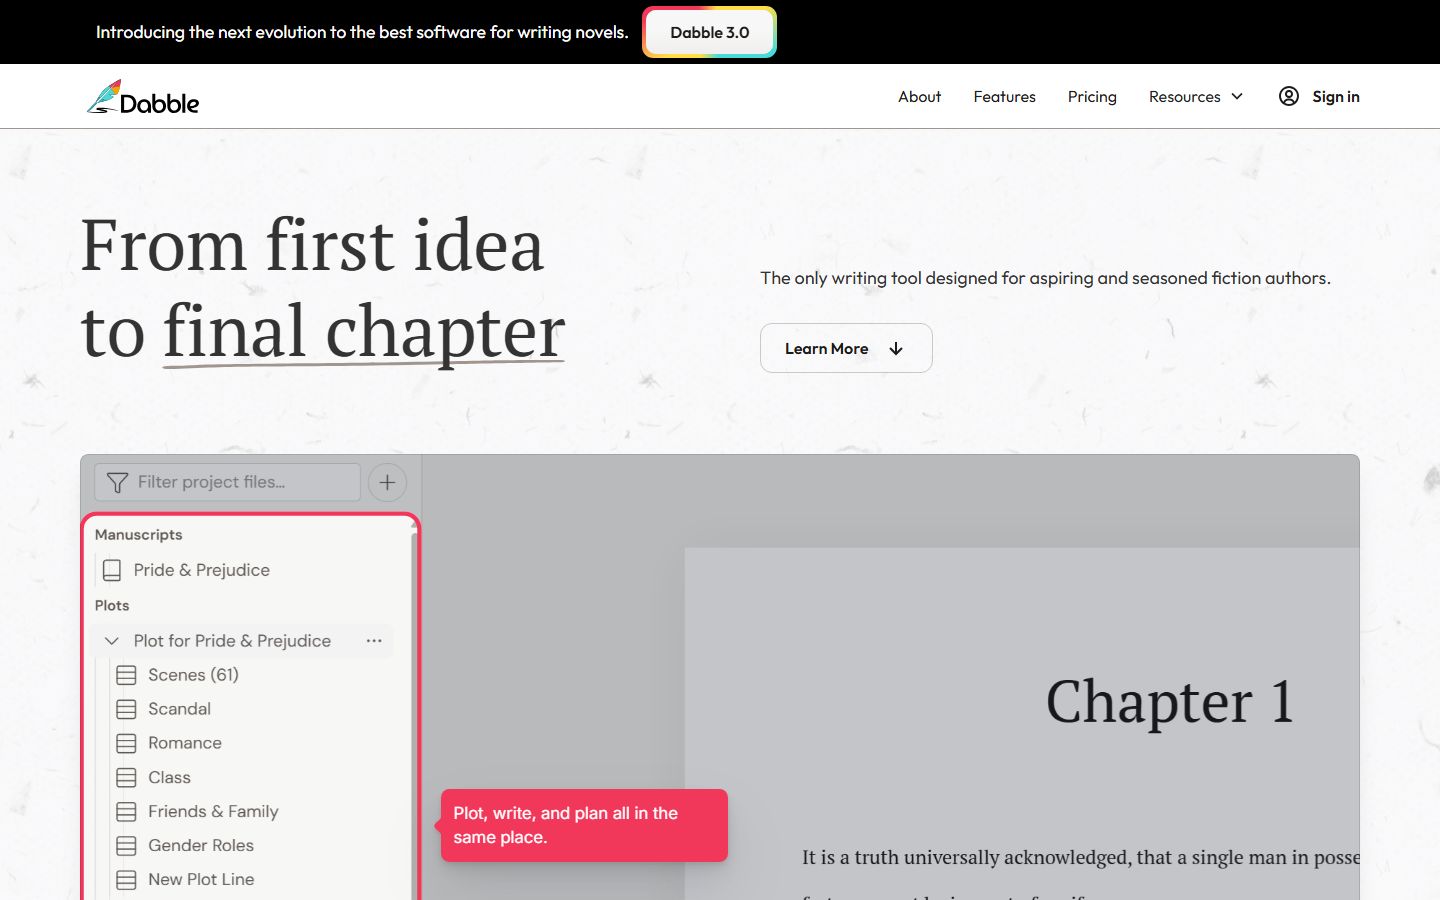Add a new project file with plus button
1440x900 pixels.
[387, 482]
